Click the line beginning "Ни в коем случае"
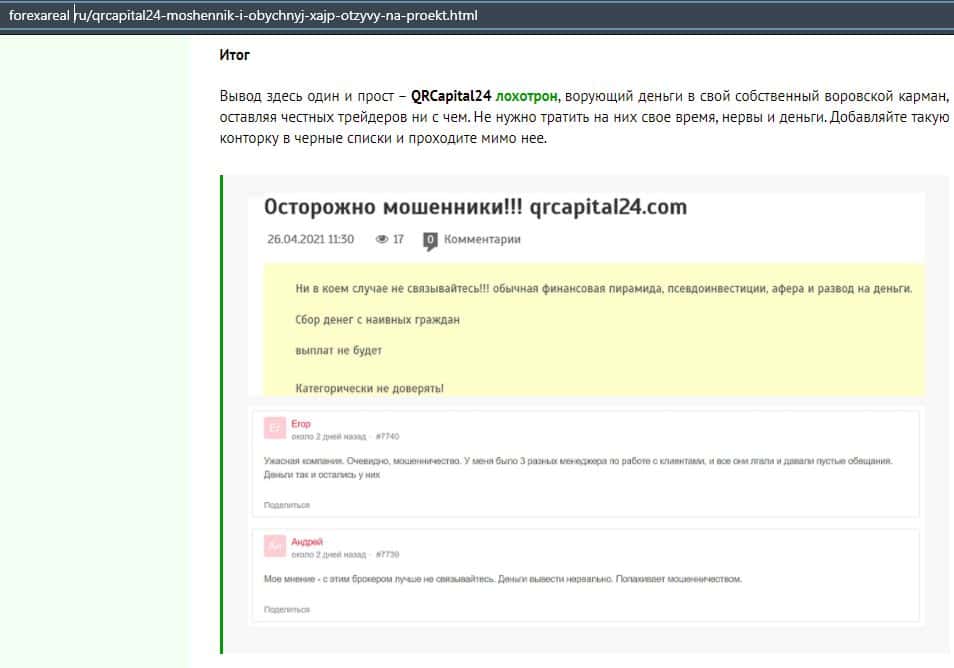Viewport: 954px width, 668px height. [604, 288]
